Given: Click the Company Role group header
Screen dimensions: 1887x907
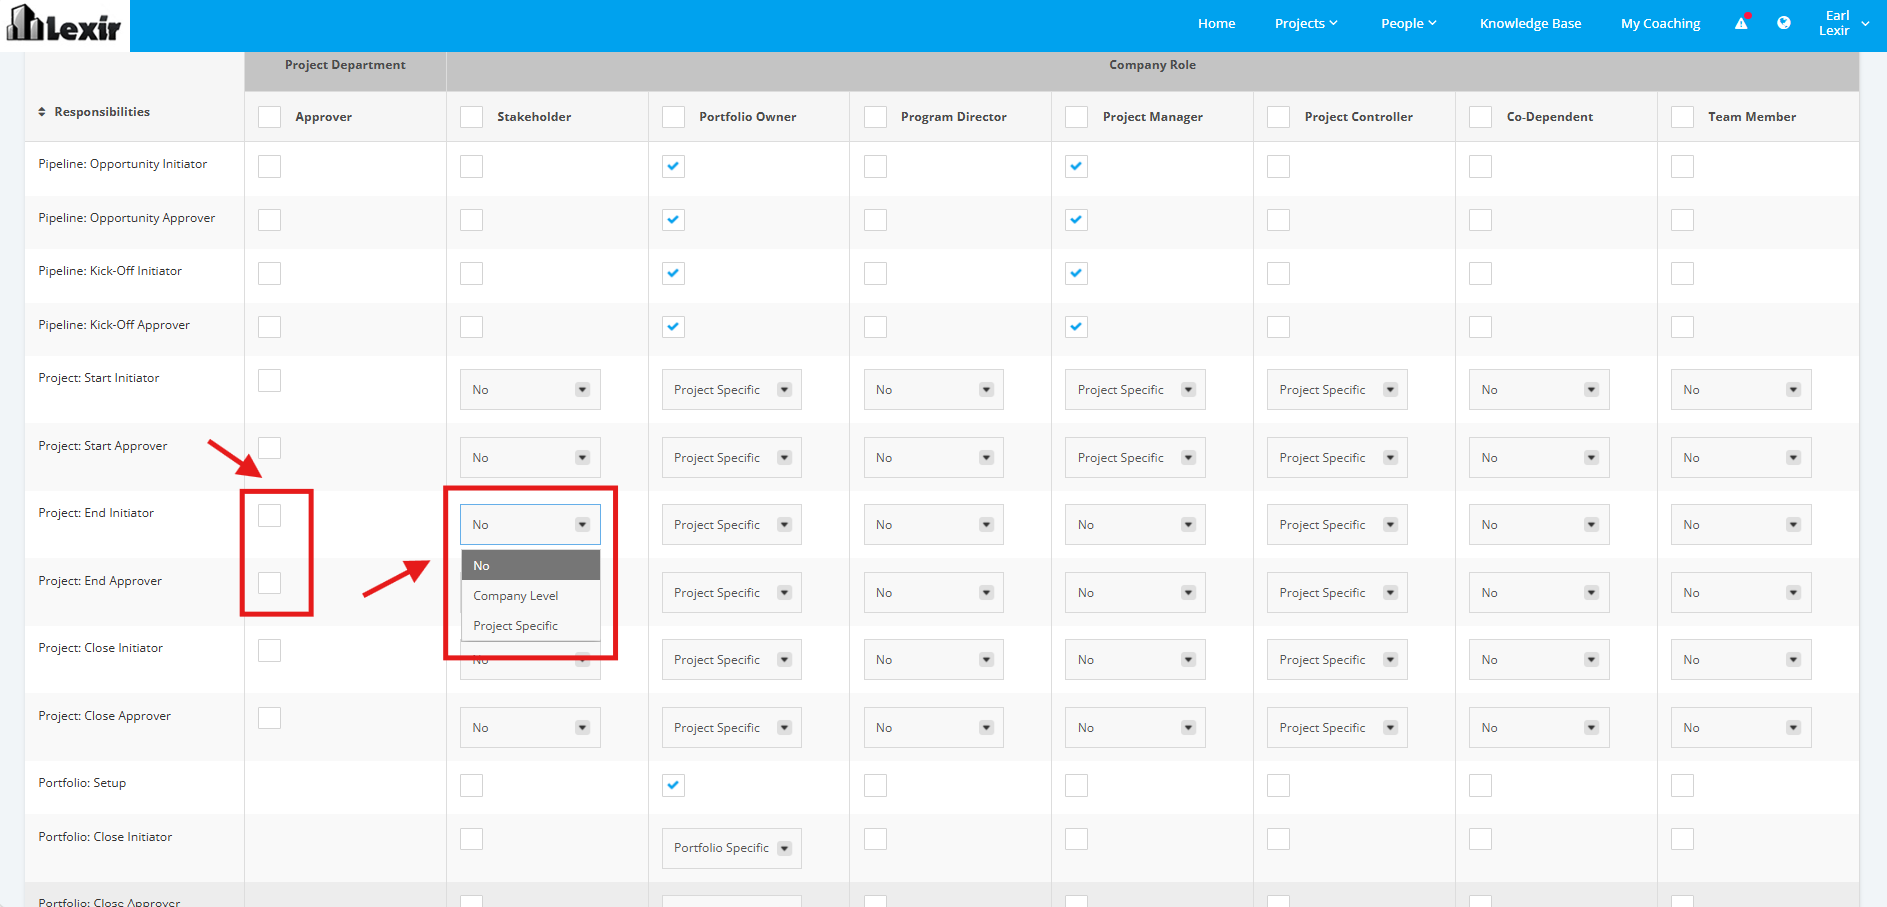Looking at the screenshot, I should [1152, 65].
